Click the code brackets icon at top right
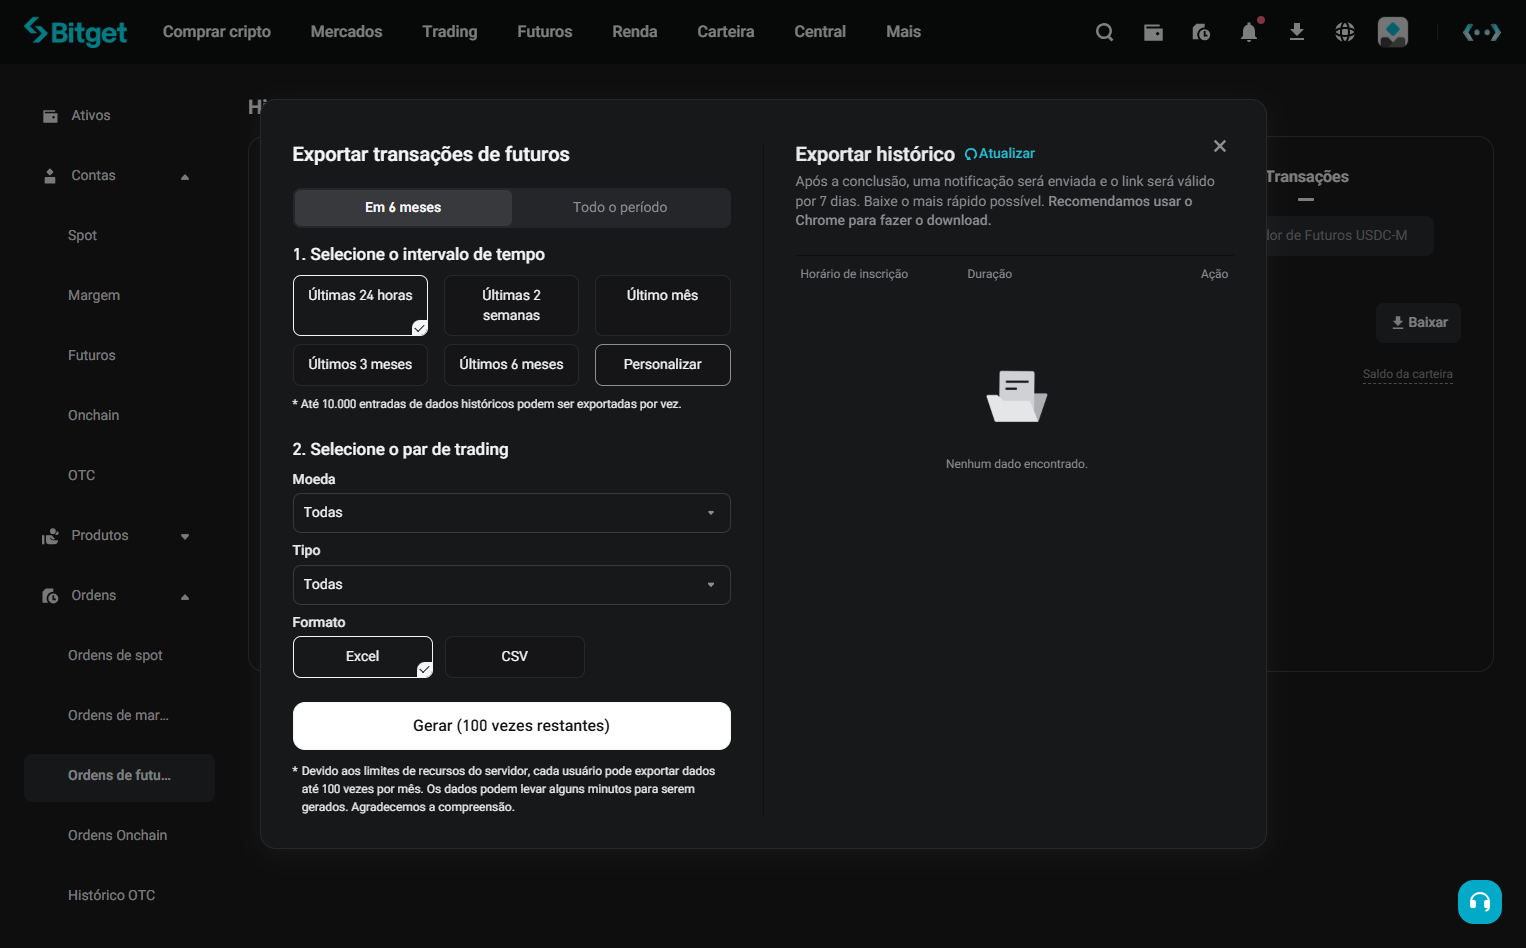 1481,32
